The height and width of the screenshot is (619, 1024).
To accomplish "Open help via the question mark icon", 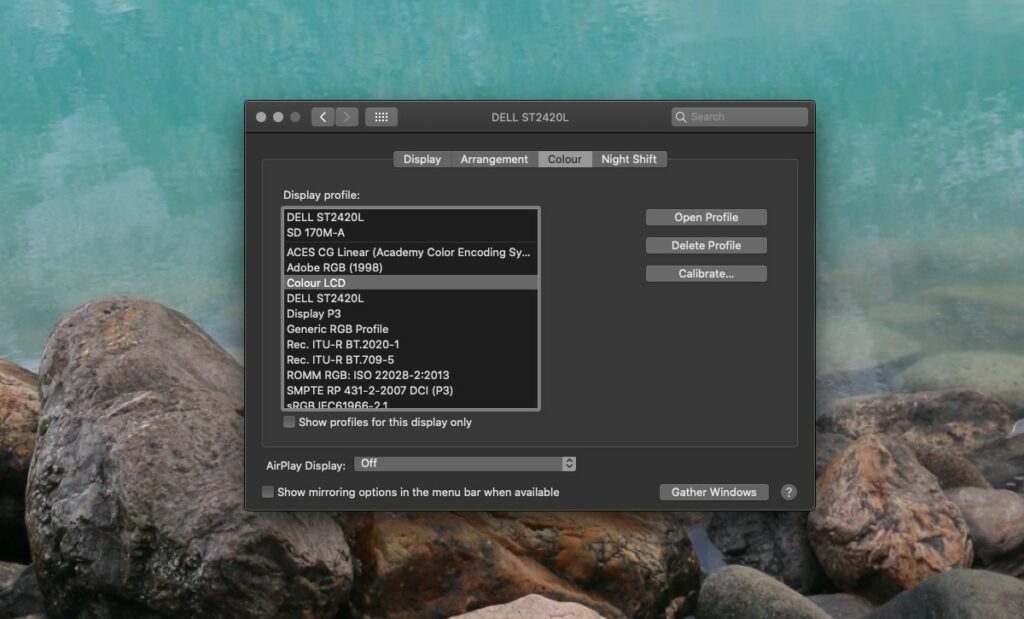I will 788,491.
